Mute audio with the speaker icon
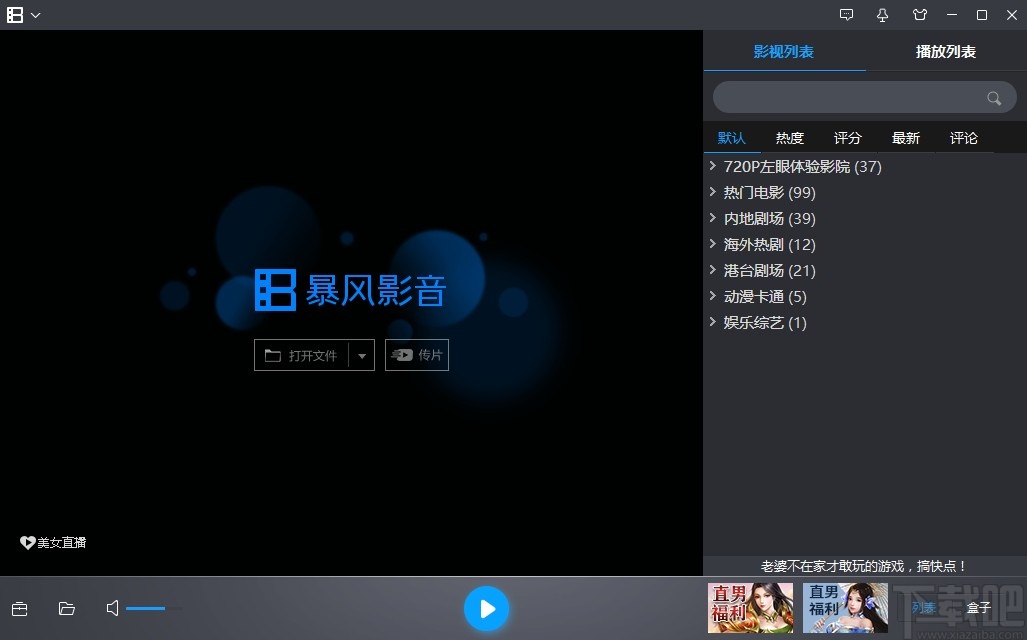The height and width of the screenshot is (640, 1027). pyautogui.click(x=113, y=608)
